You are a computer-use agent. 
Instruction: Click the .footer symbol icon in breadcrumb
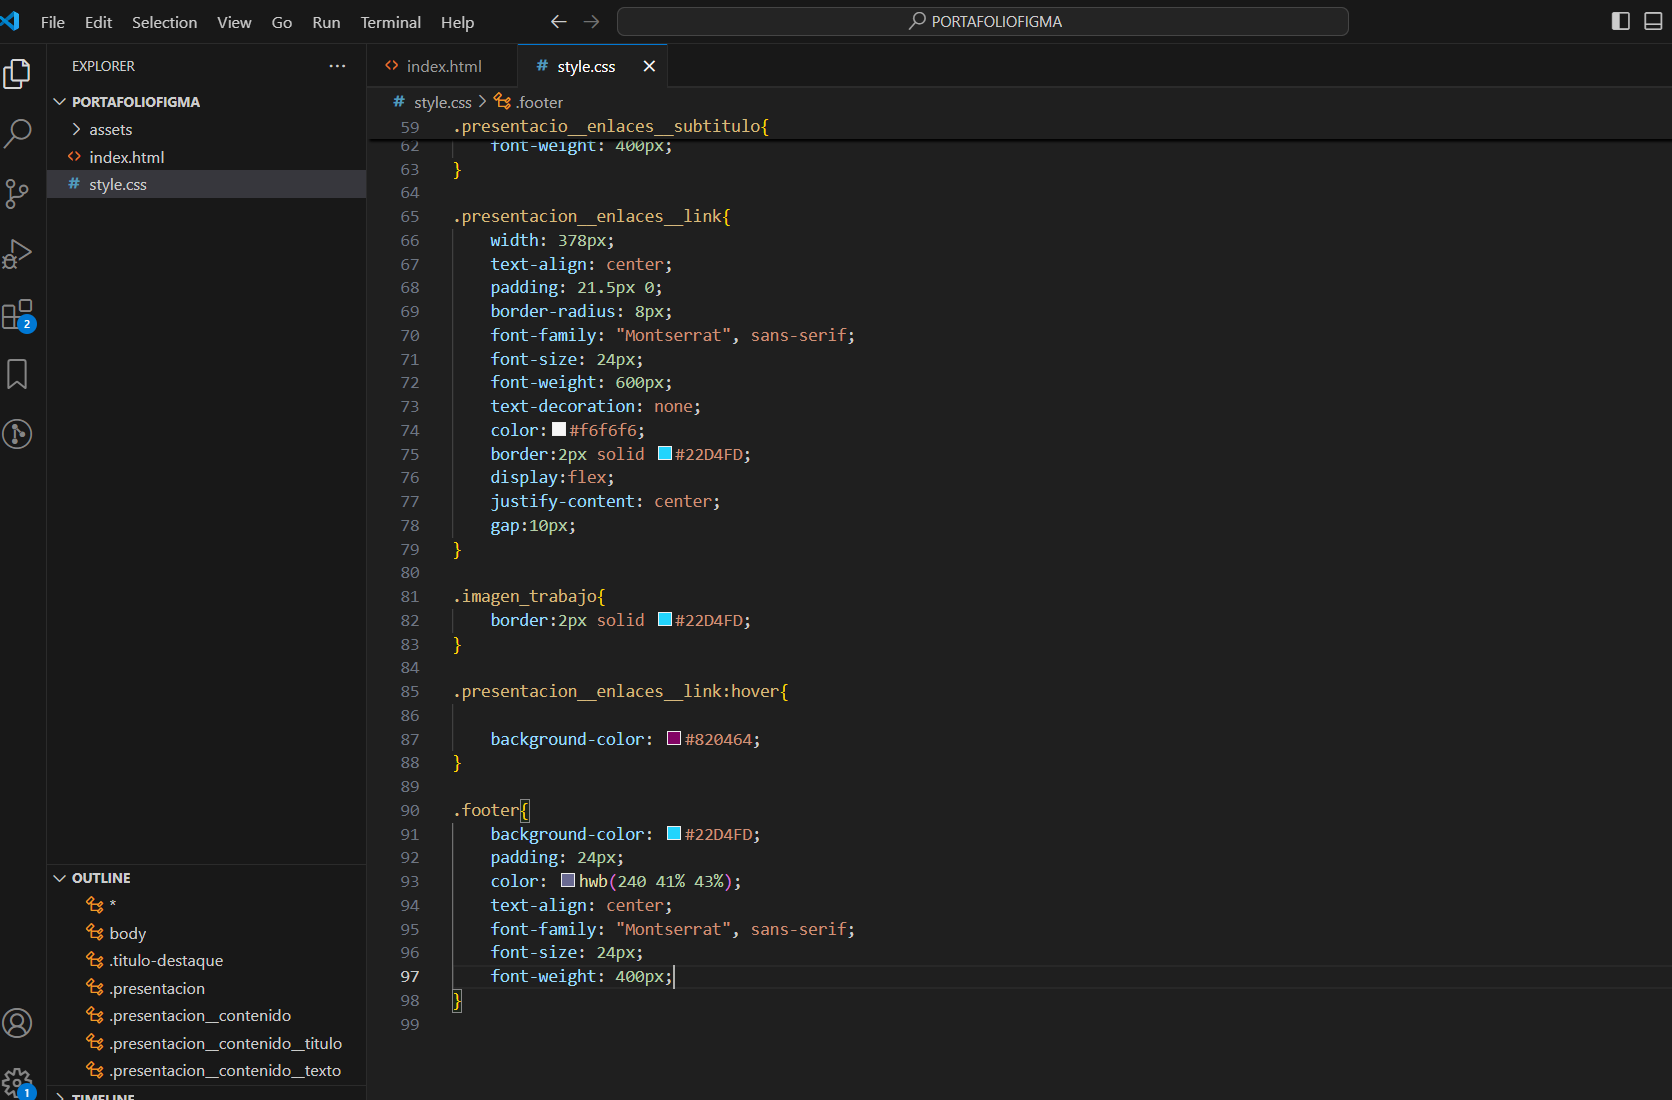pyautogui.click(x=503, y=102)
